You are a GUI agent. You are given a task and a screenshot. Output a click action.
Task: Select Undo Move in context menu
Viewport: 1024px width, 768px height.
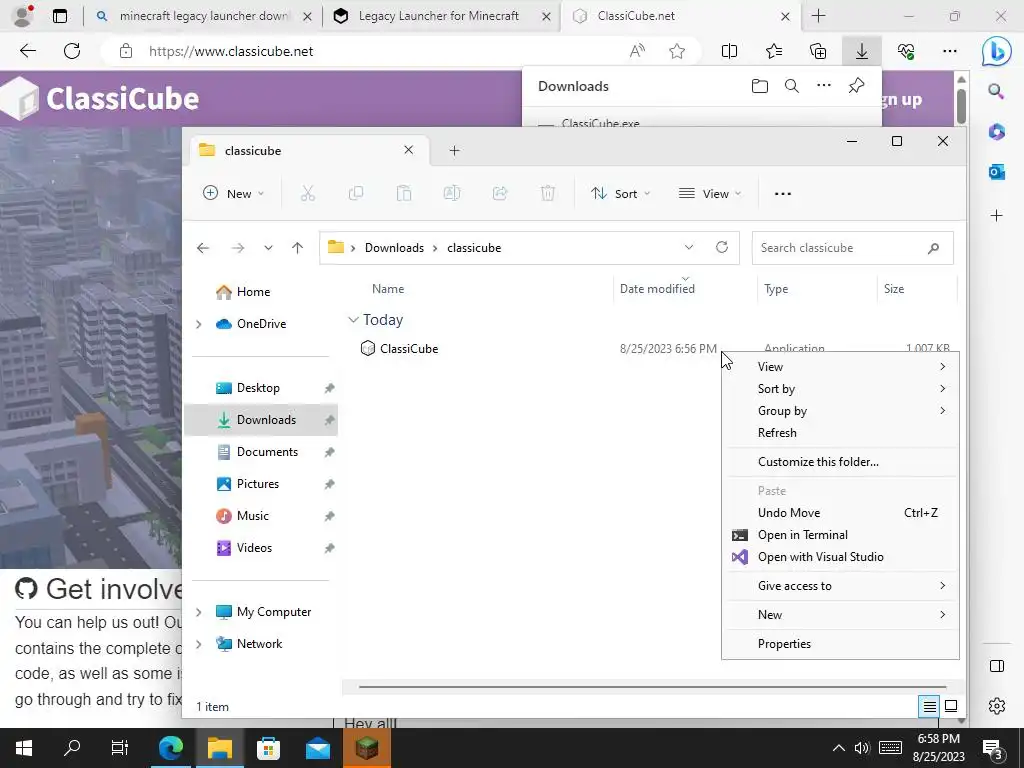pos(840,513)
